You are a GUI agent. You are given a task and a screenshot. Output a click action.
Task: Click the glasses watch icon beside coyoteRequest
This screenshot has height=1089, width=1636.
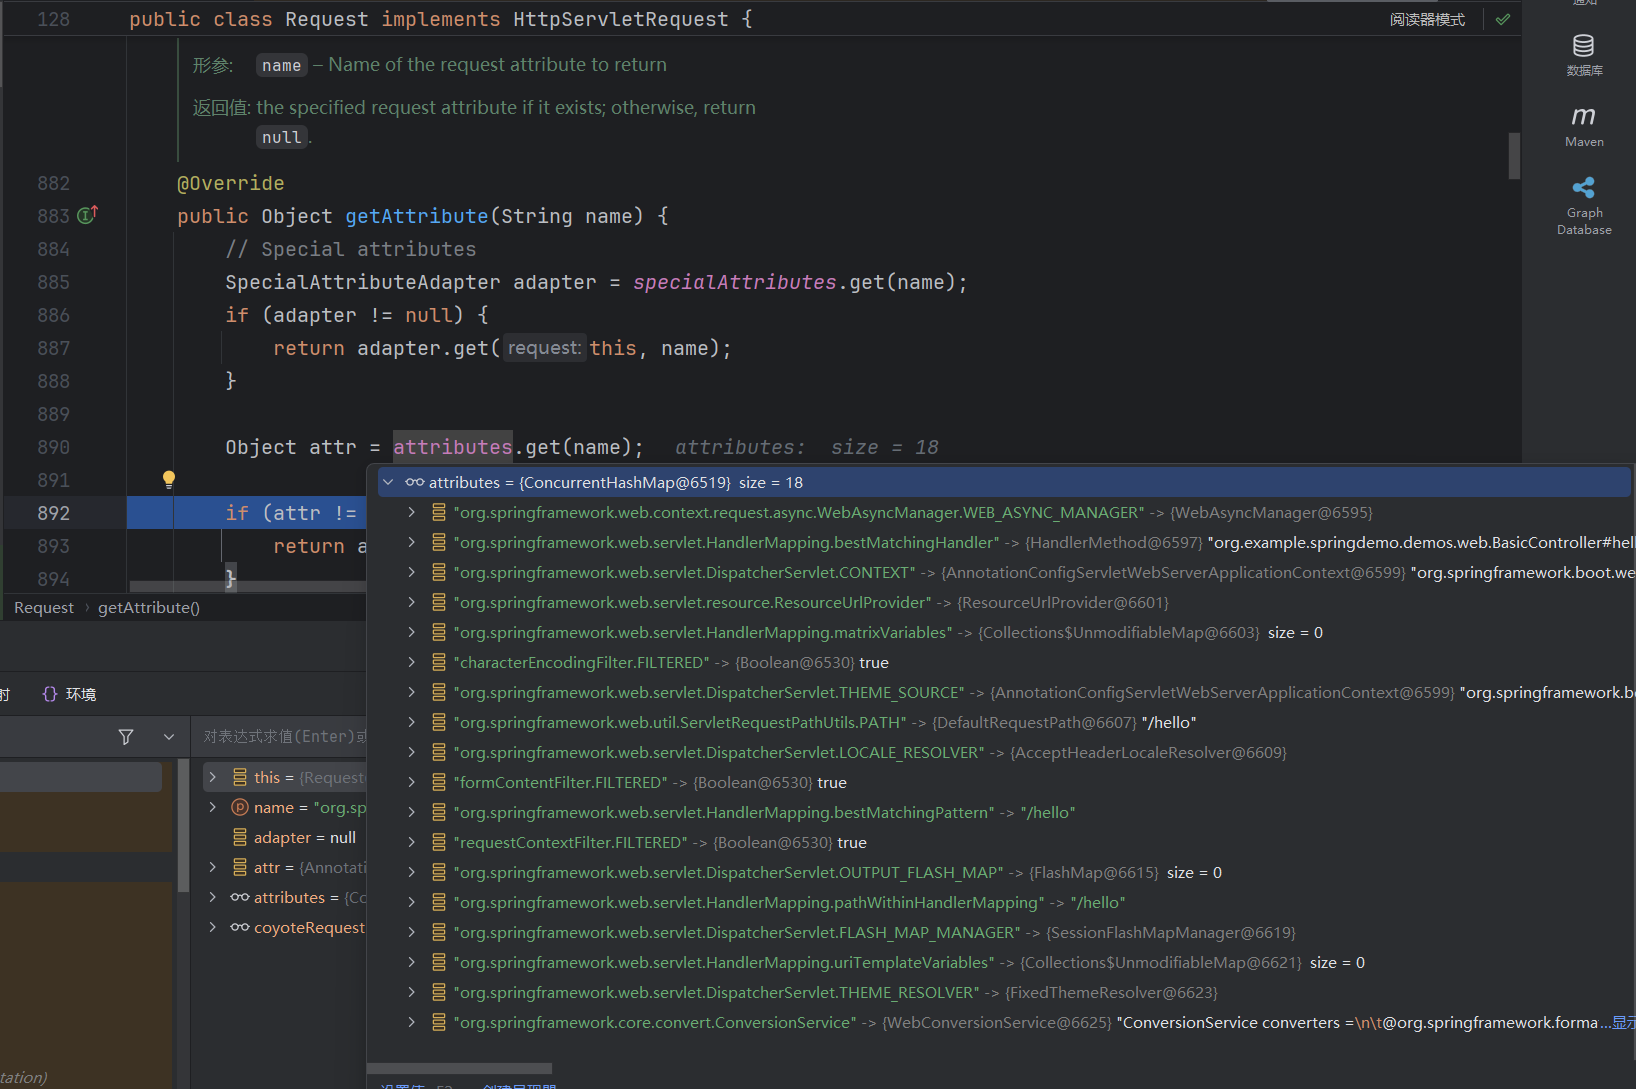click(x=240, y=927)
